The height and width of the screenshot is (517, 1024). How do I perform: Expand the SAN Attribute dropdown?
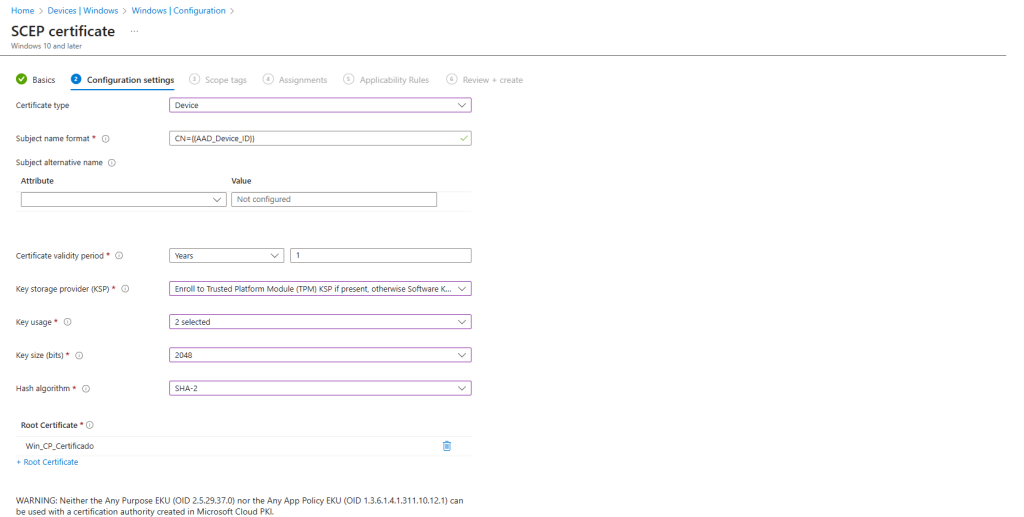click(122, 200)
